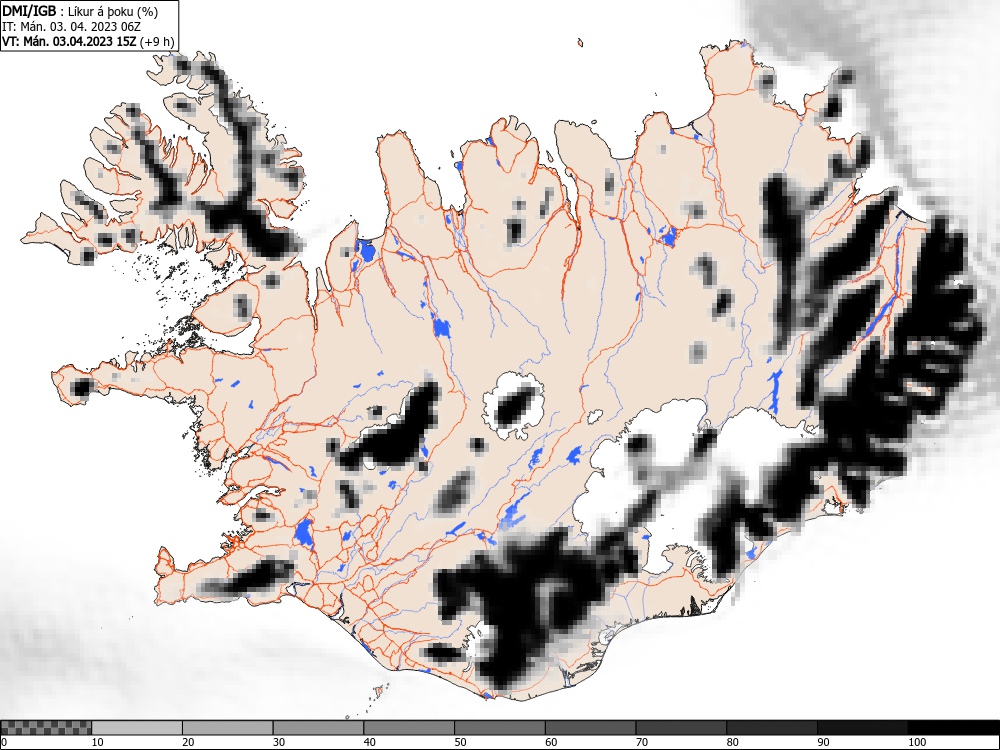
Task: Click the DMI/IGB Líkur á þoku title
Action: pyautogui.click(x=80, y=11)
